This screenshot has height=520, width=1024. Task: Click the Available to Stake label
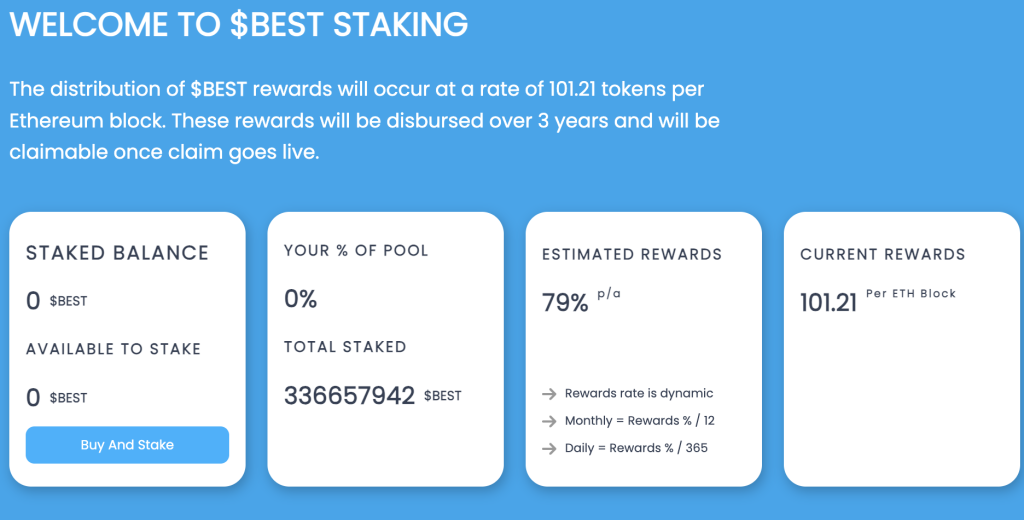click(113, 349)
